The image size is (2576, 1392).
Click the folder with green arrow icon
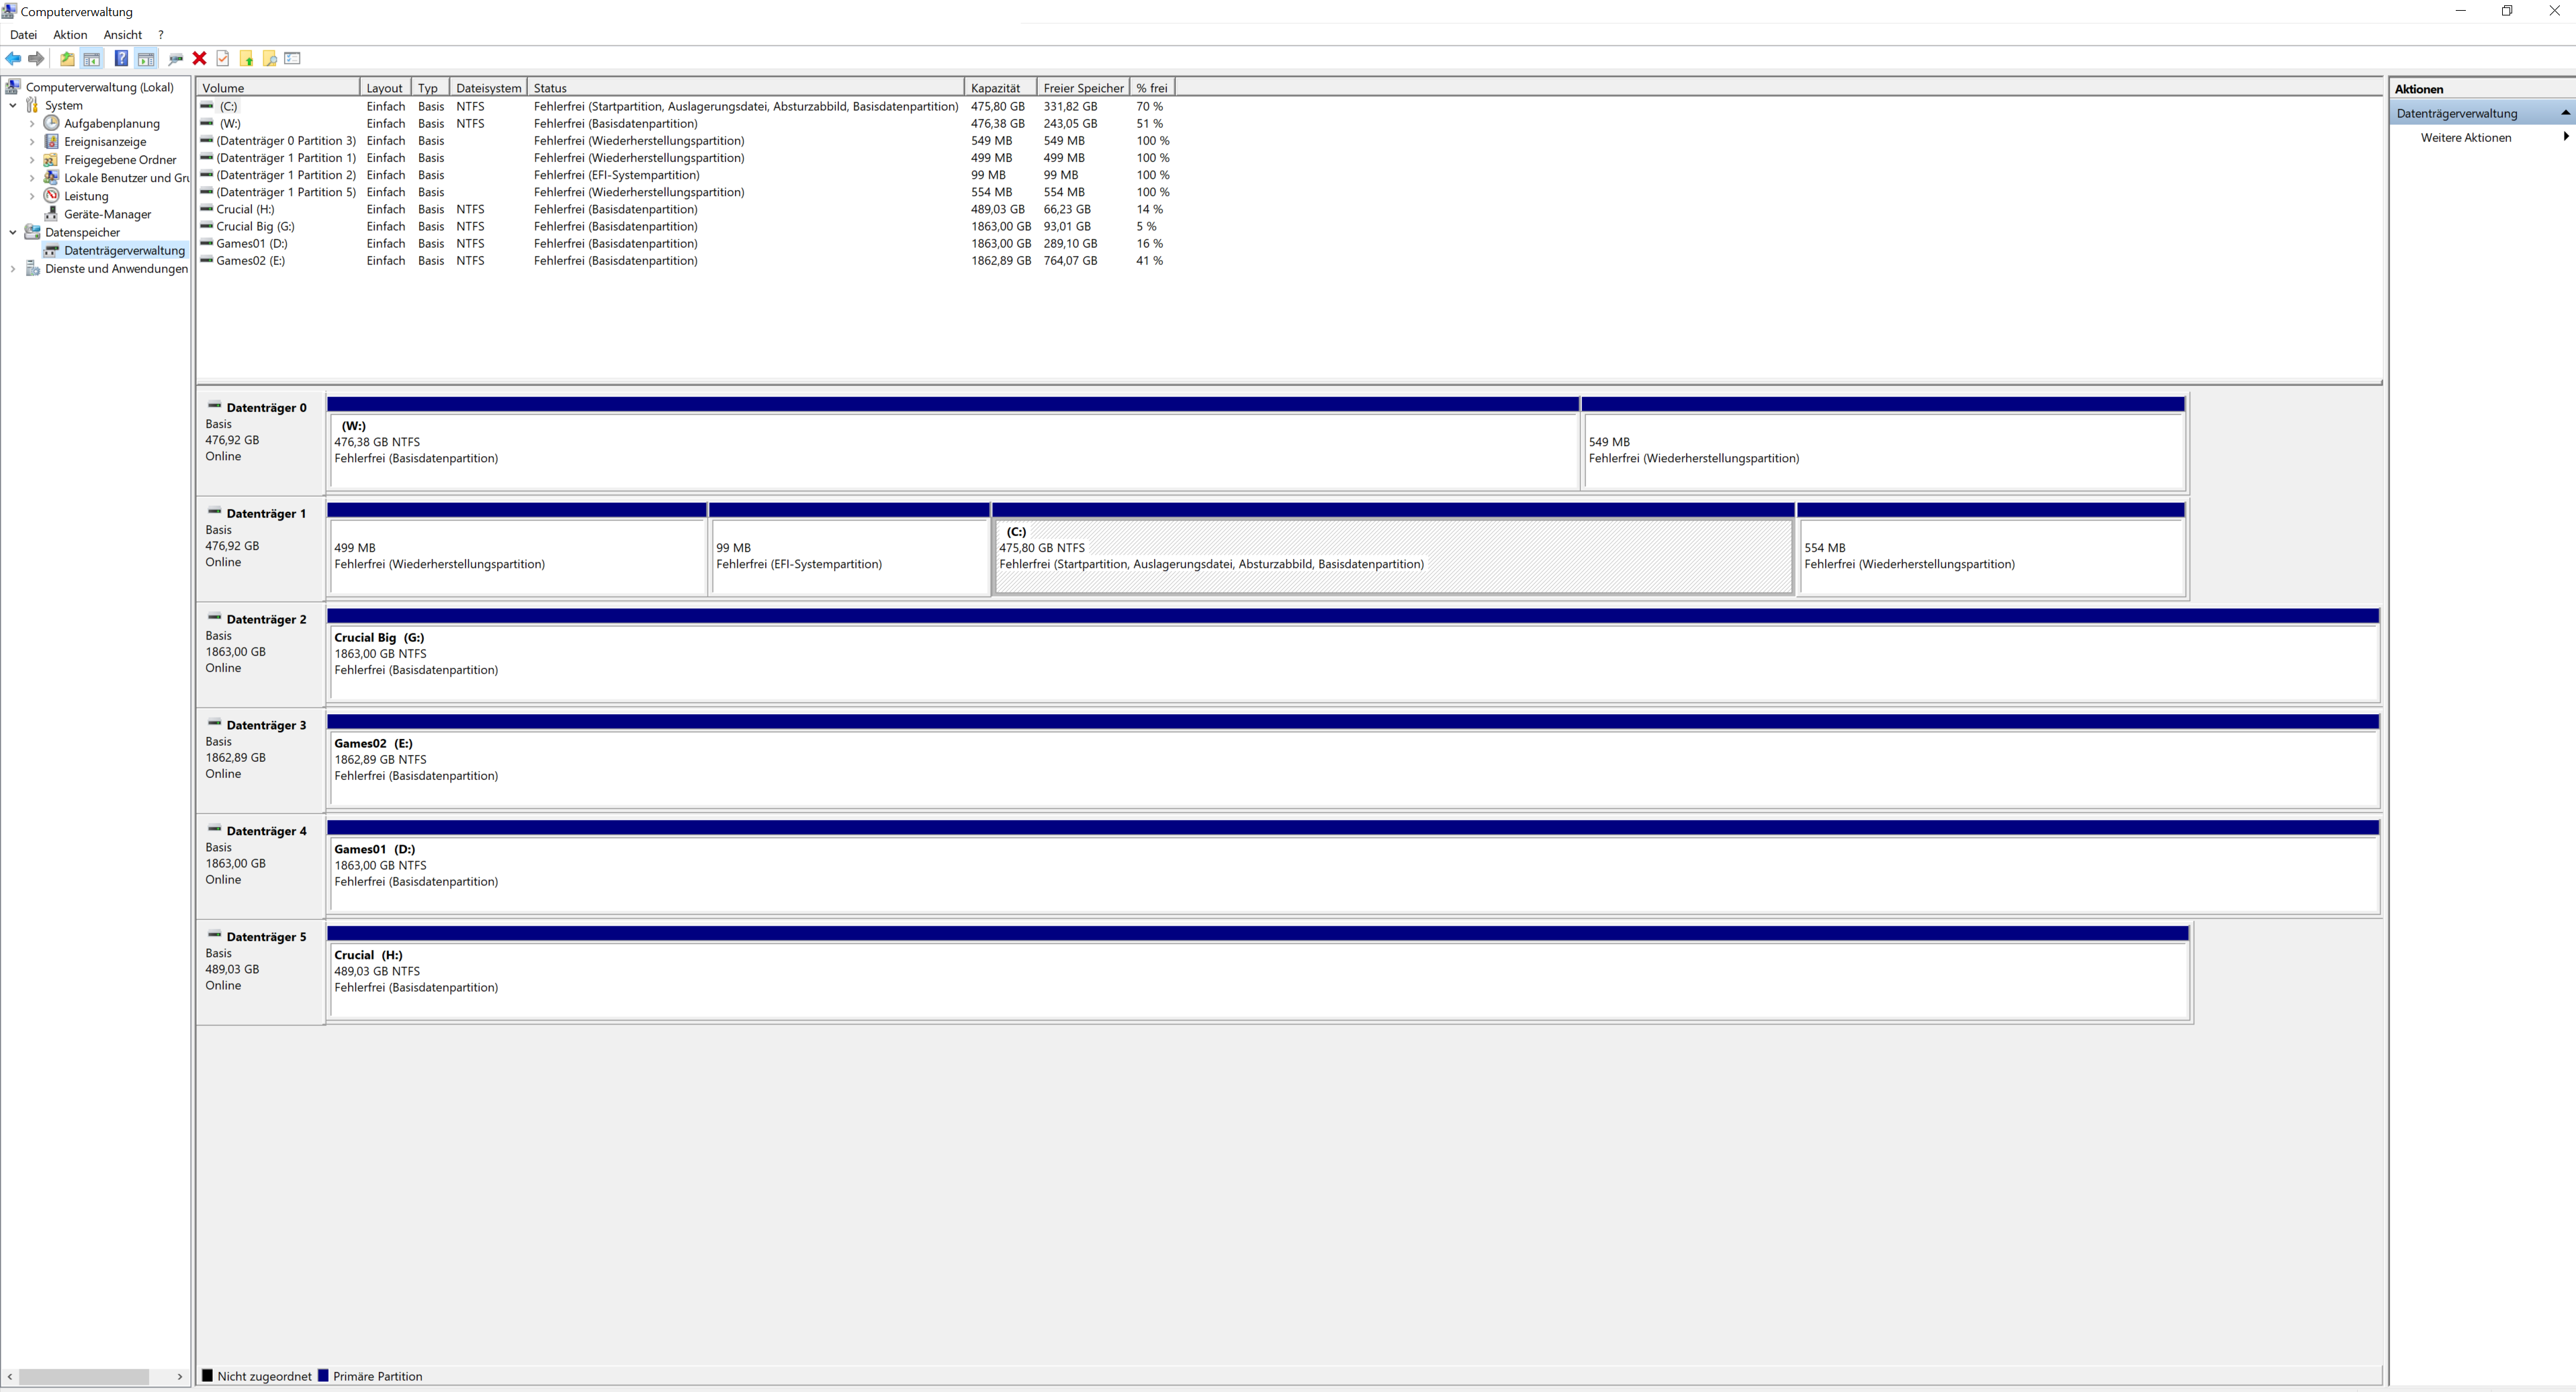(246, 59)
